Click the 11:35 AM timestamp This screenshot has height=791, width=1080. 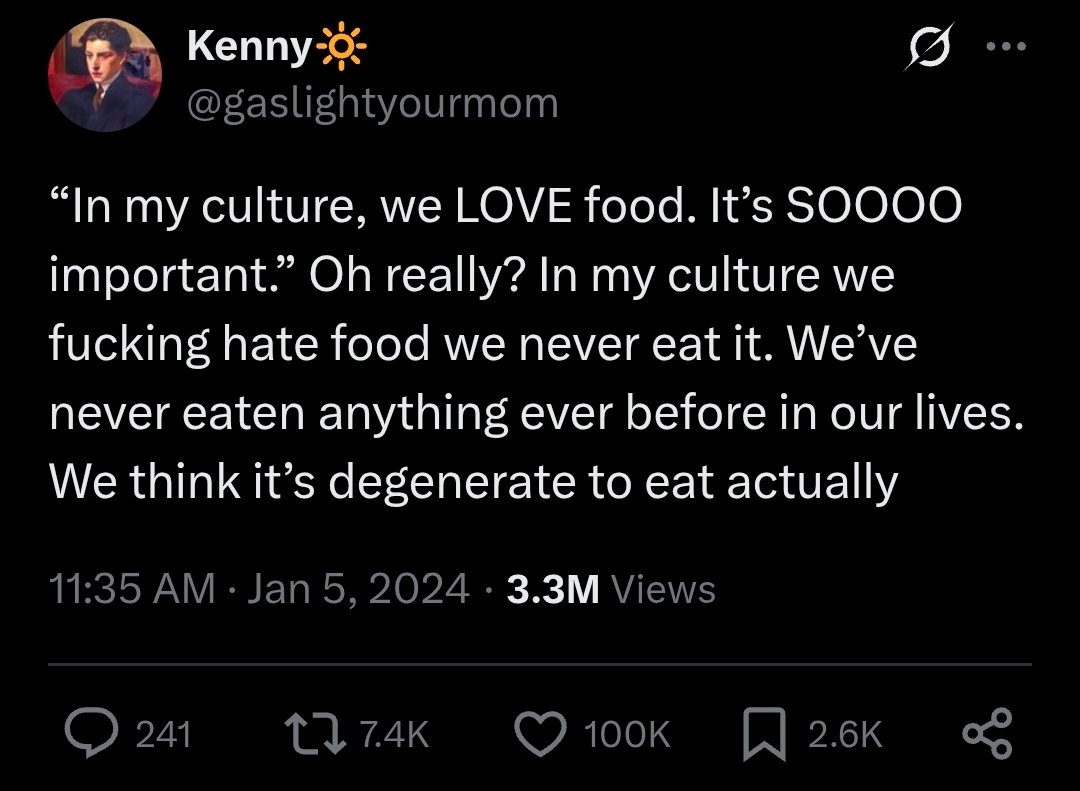(132, 589)
